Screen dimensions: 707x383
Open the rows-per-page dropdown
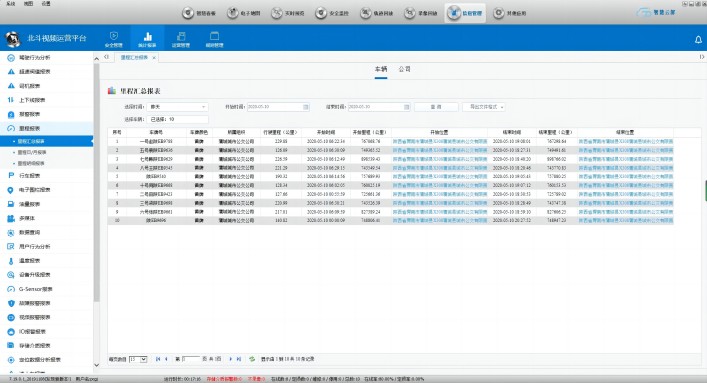138,359
